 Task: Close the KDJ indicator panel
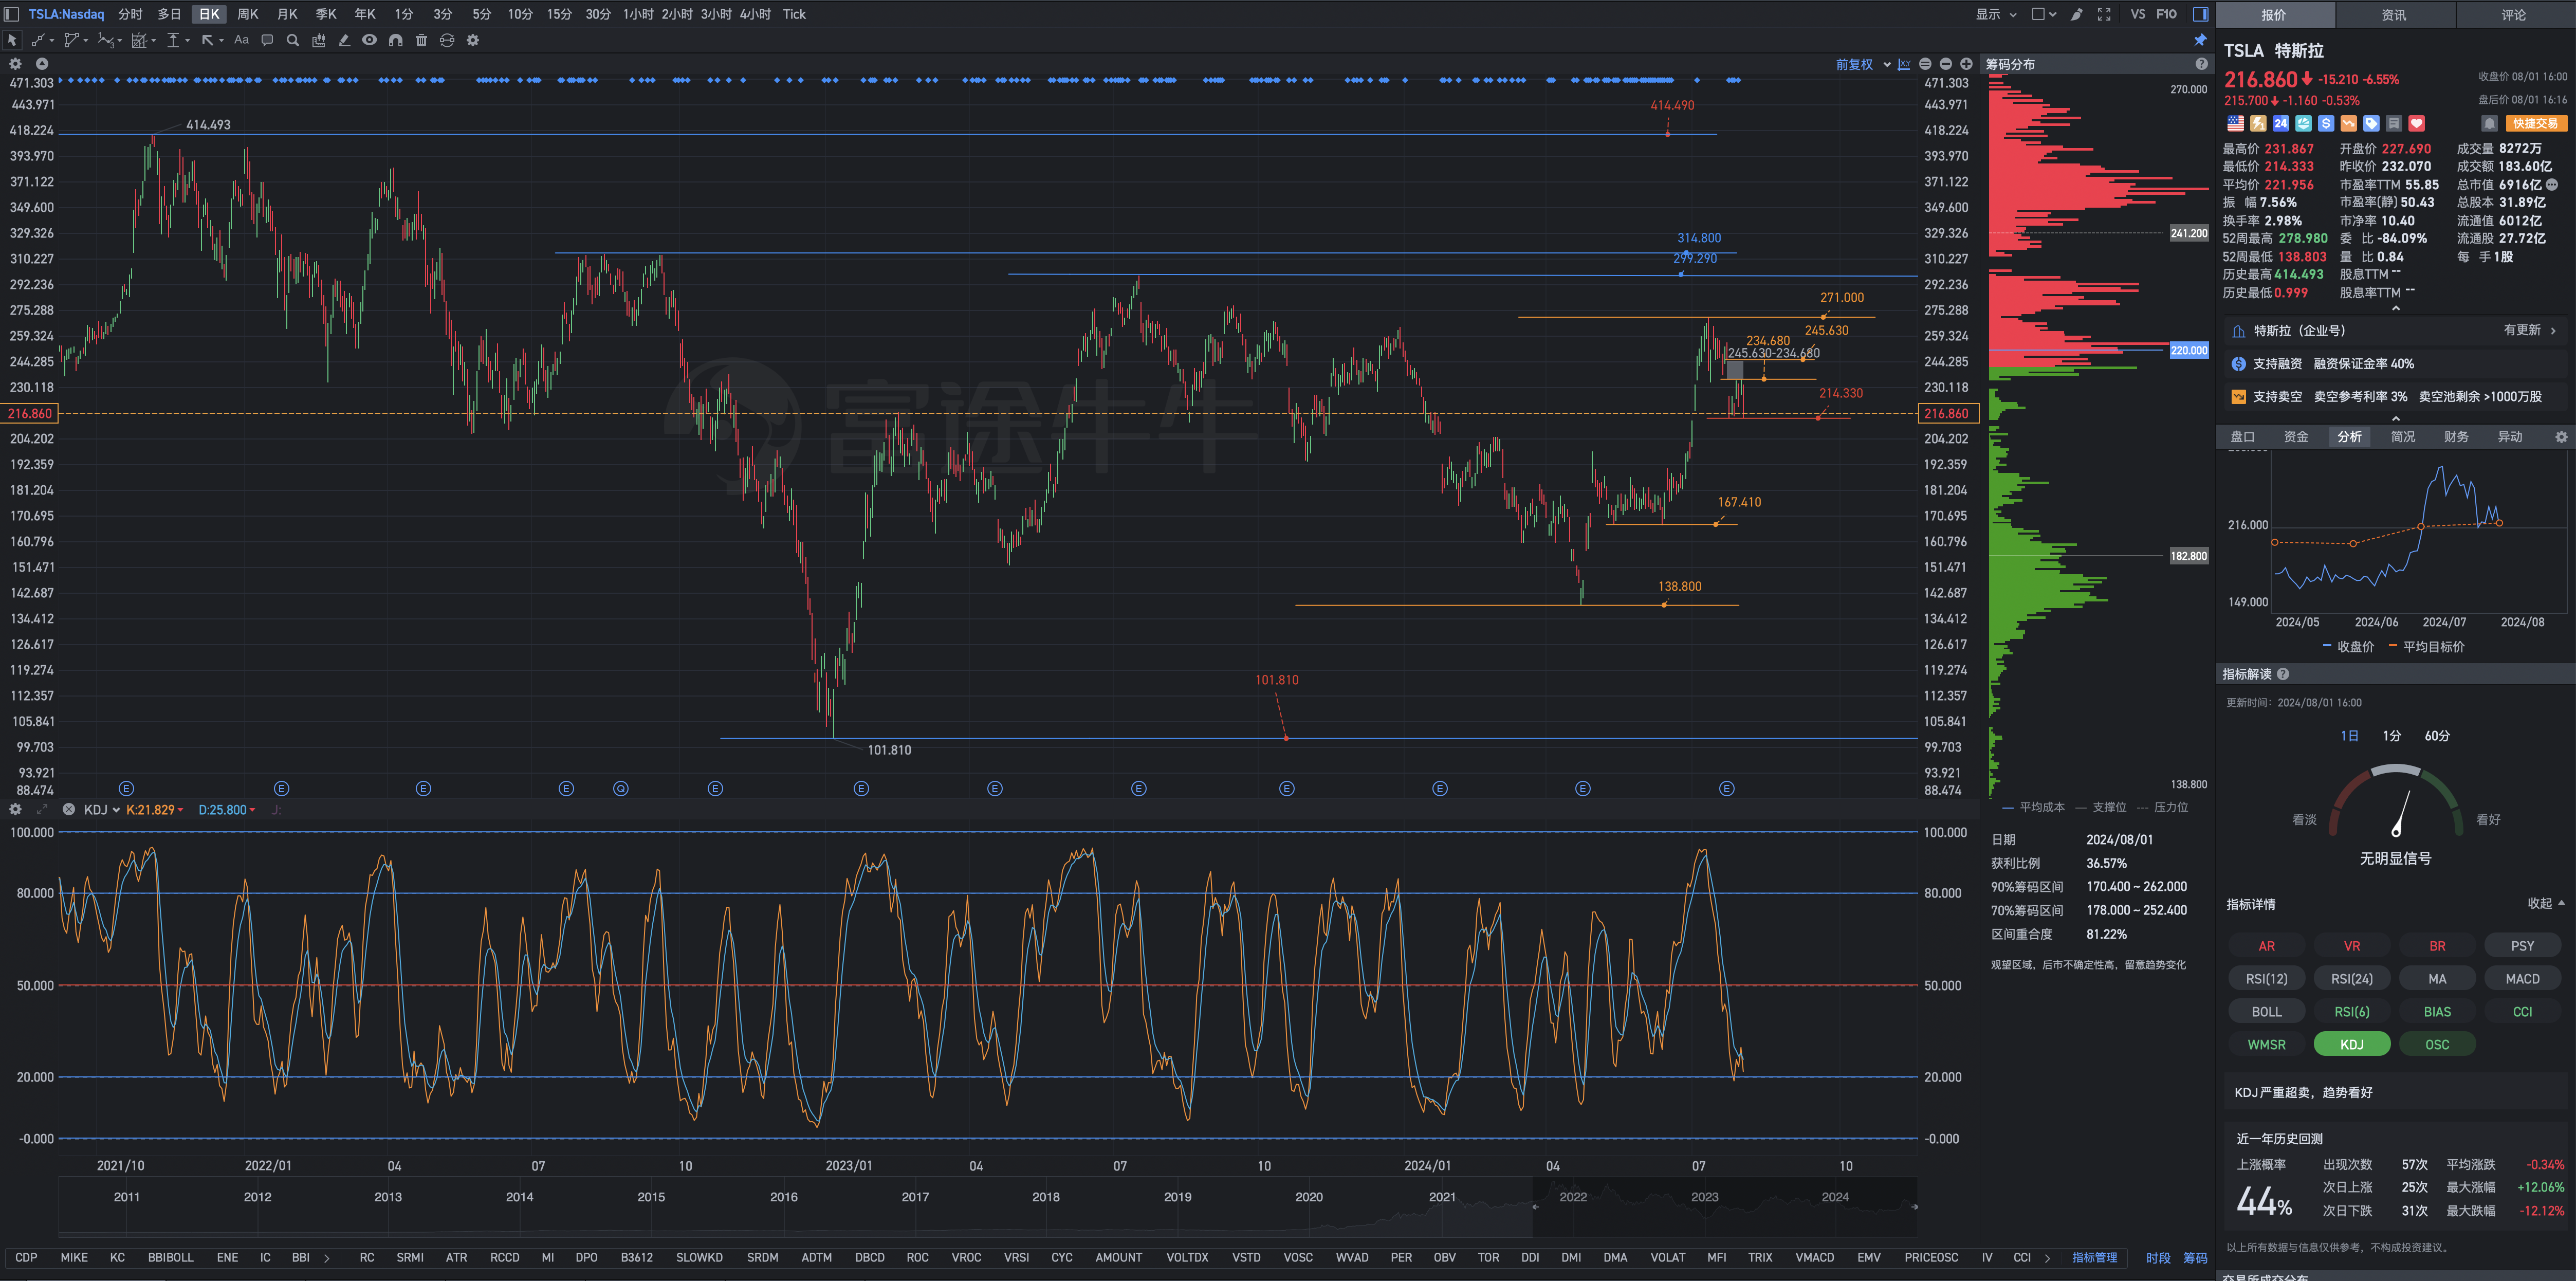tap(68, 810)
